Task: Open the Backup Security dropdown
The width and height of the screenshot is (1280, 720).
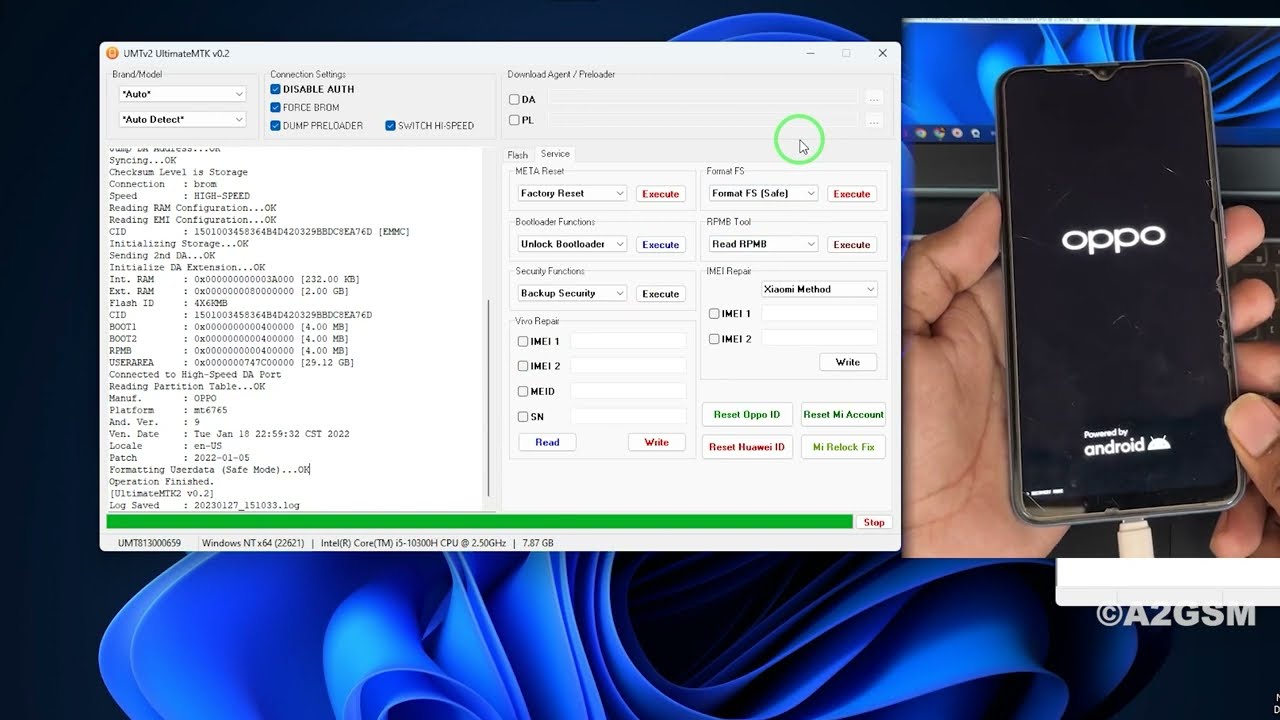Action: coord(572,293)
